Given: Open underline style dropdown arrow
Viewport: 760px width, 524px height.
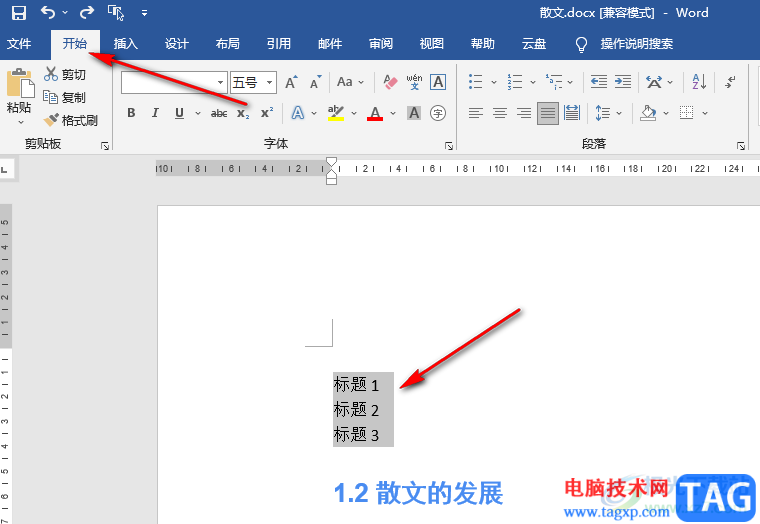Looking at the screenshot, I should [x=198, y=113].
